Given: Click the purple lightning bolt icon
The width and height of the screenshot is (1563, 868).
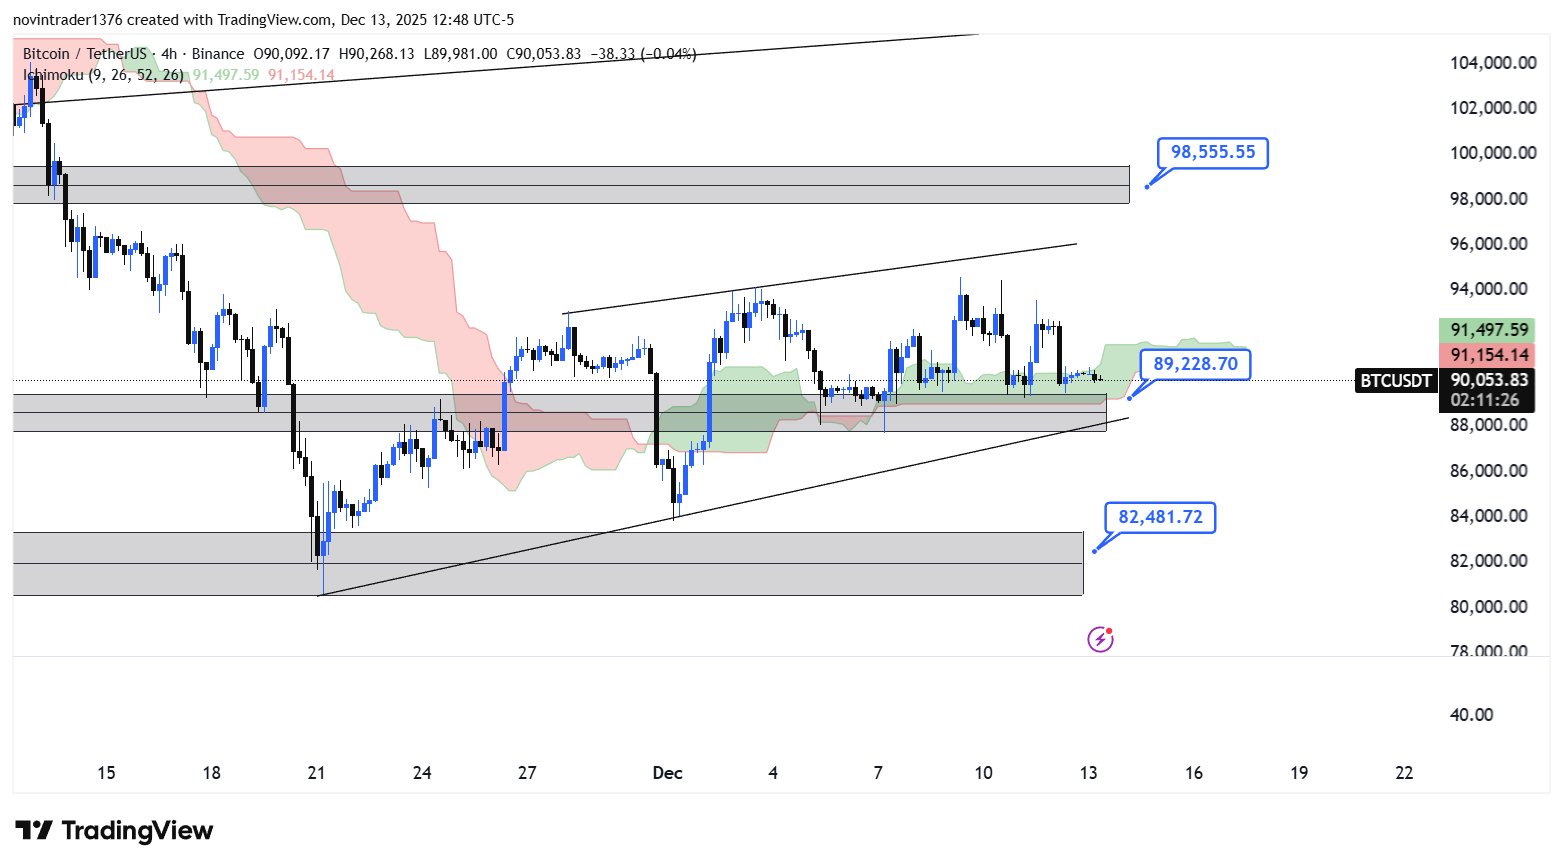Looking at the screenshot, I should click(x=1100, y=639).
